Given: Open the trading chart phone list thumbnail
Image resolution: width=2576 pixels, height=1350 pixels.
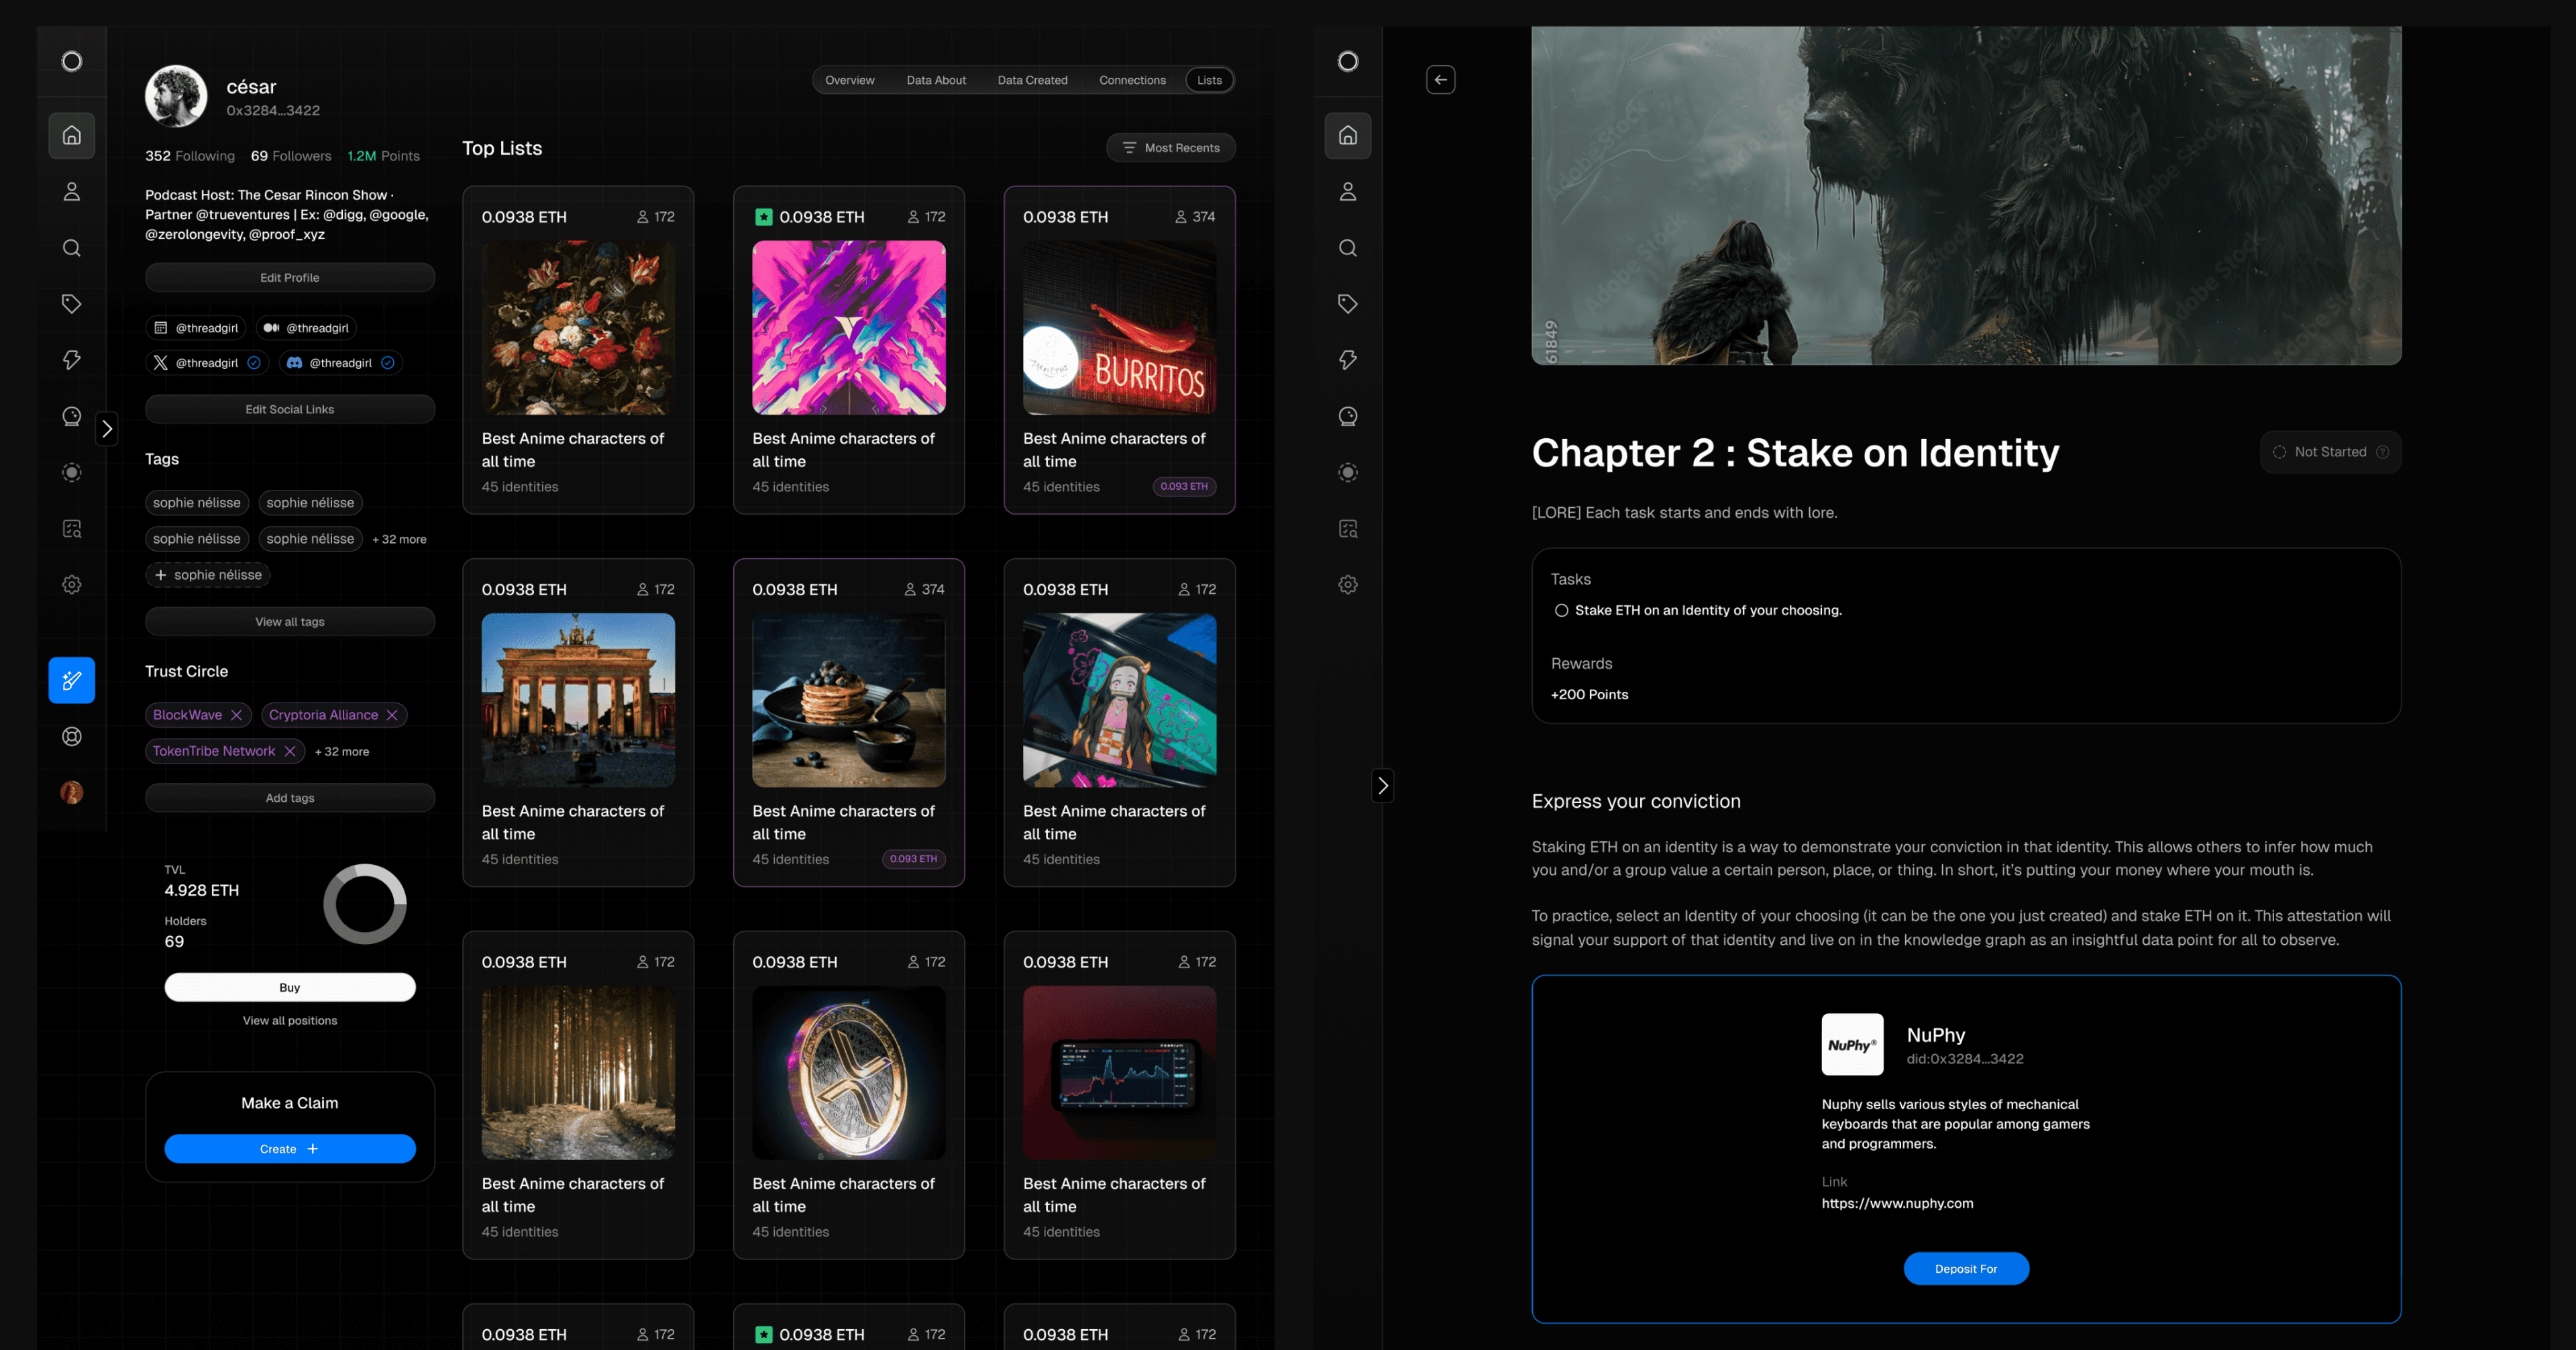Looking at the screenshot, I should coord(1119,1073).
